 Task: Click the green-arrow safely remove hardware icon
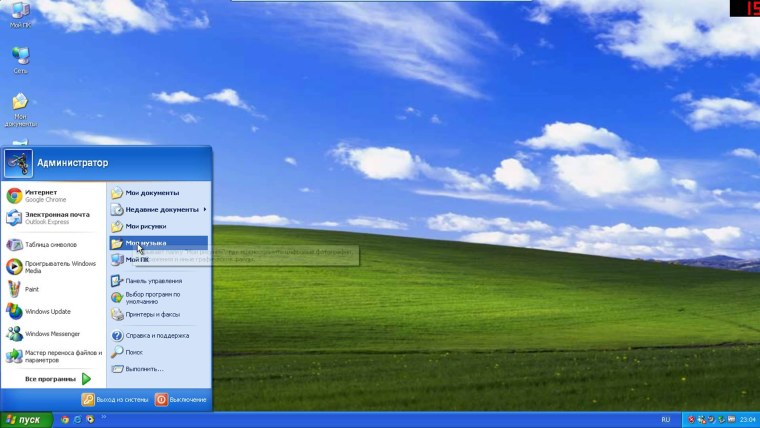(x=721, y=420)
